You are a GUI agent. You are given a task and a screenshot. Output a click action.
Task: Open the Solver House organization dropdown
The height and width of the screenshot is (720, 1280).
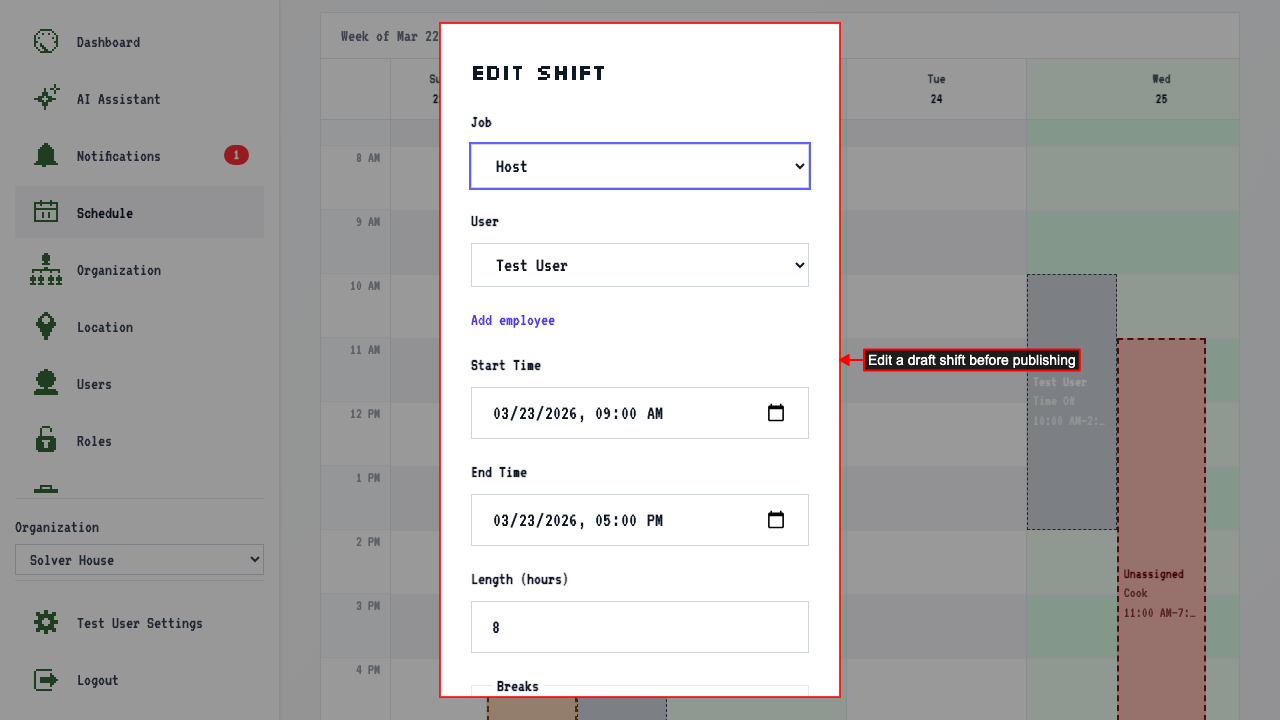click(x=139, y=560)
